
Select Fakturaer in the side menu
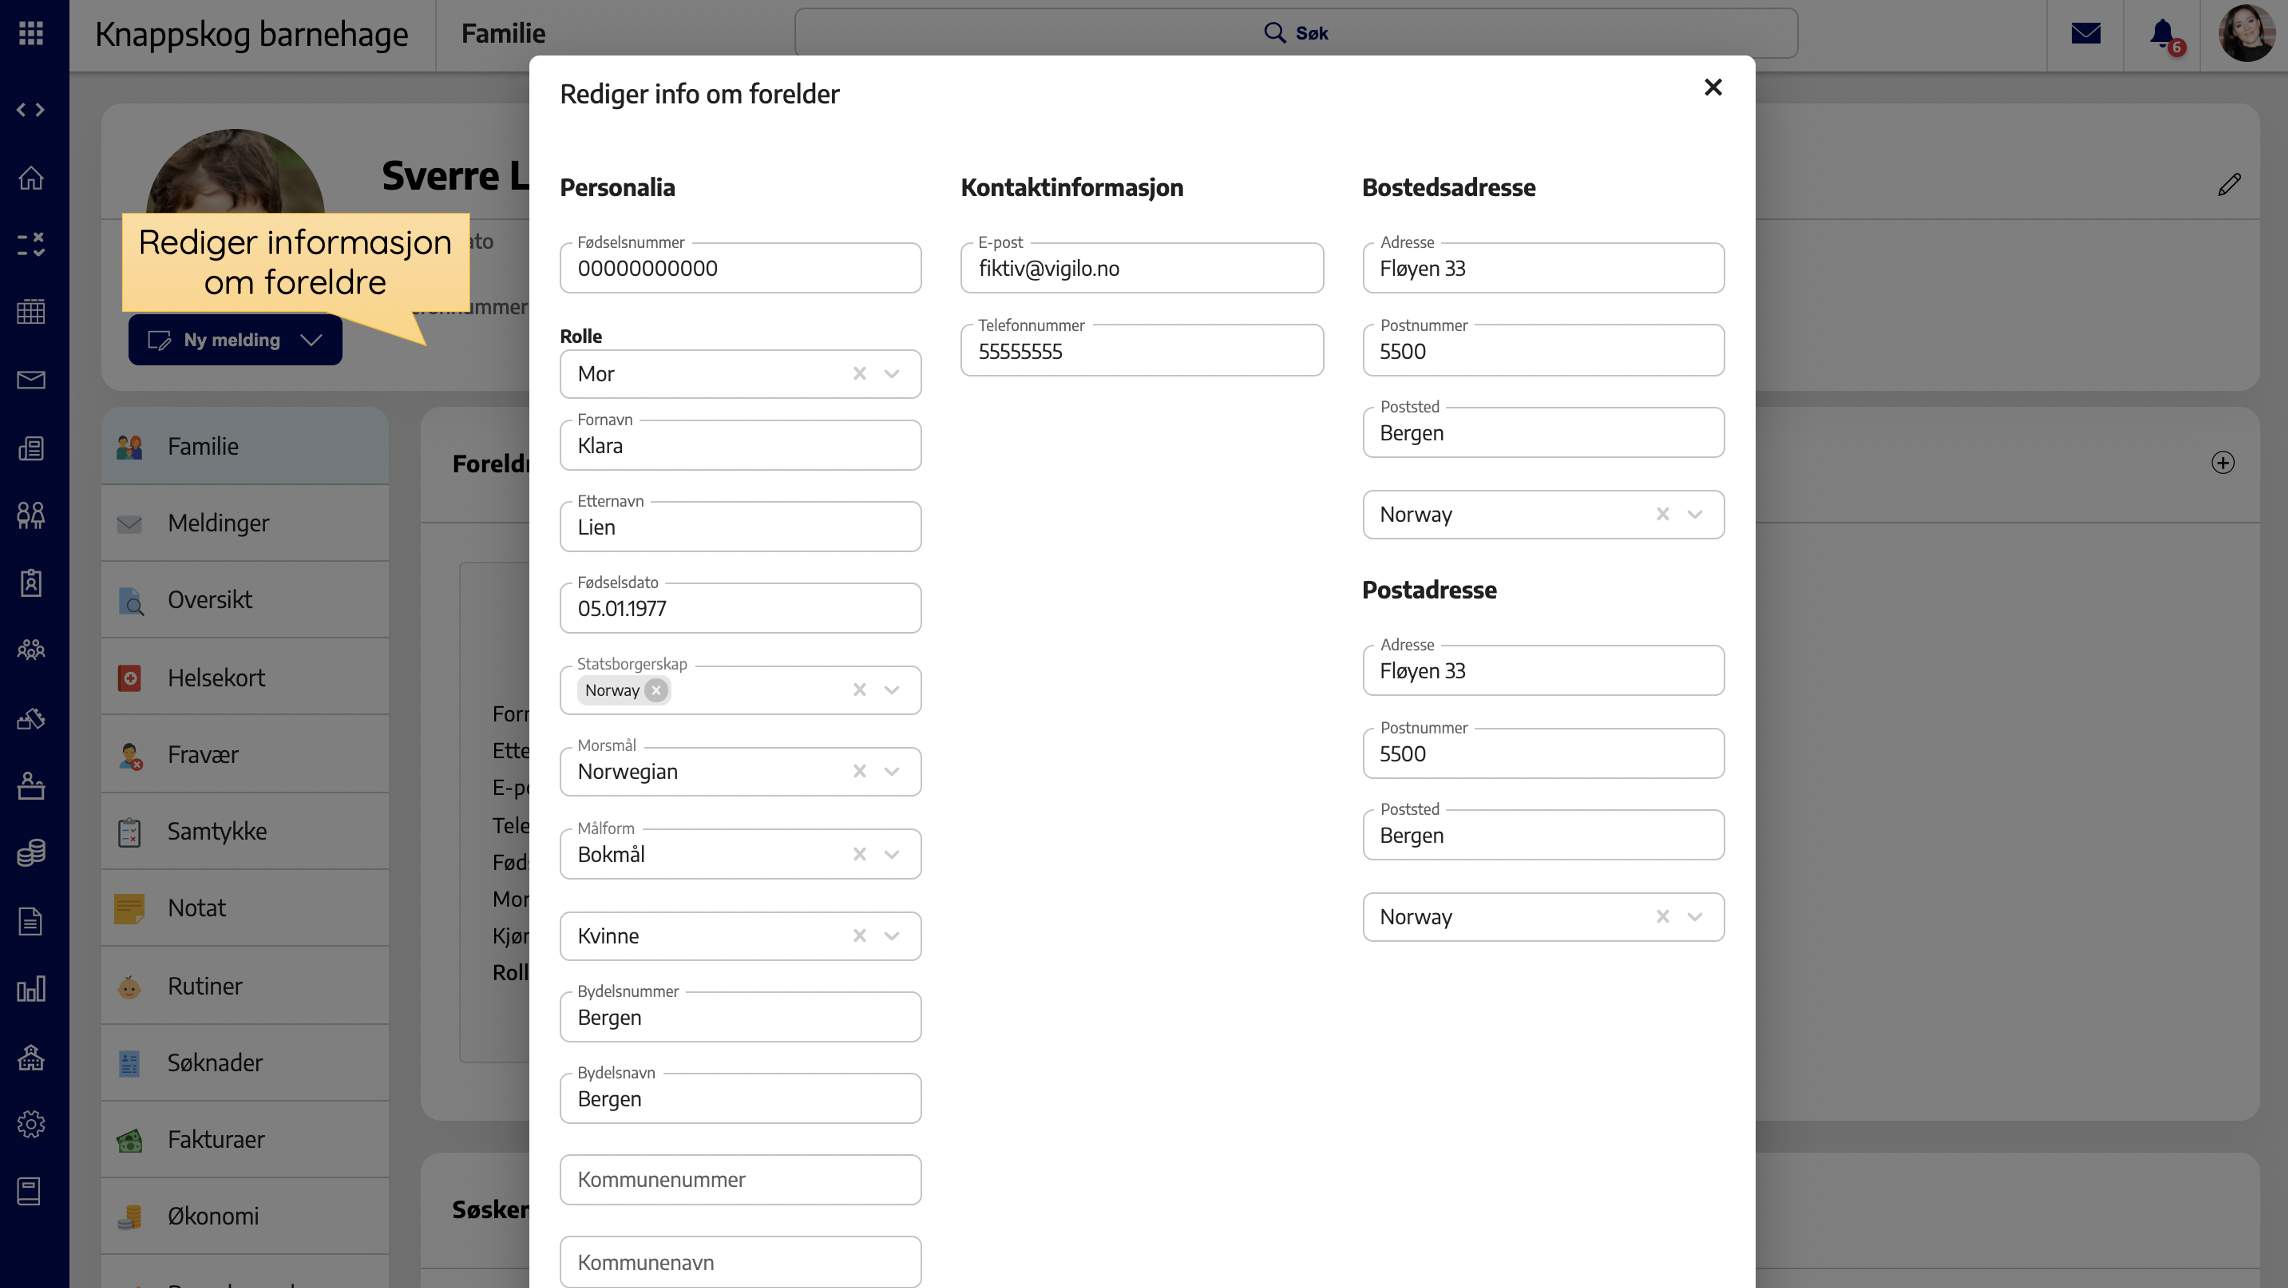[245, 1140]
